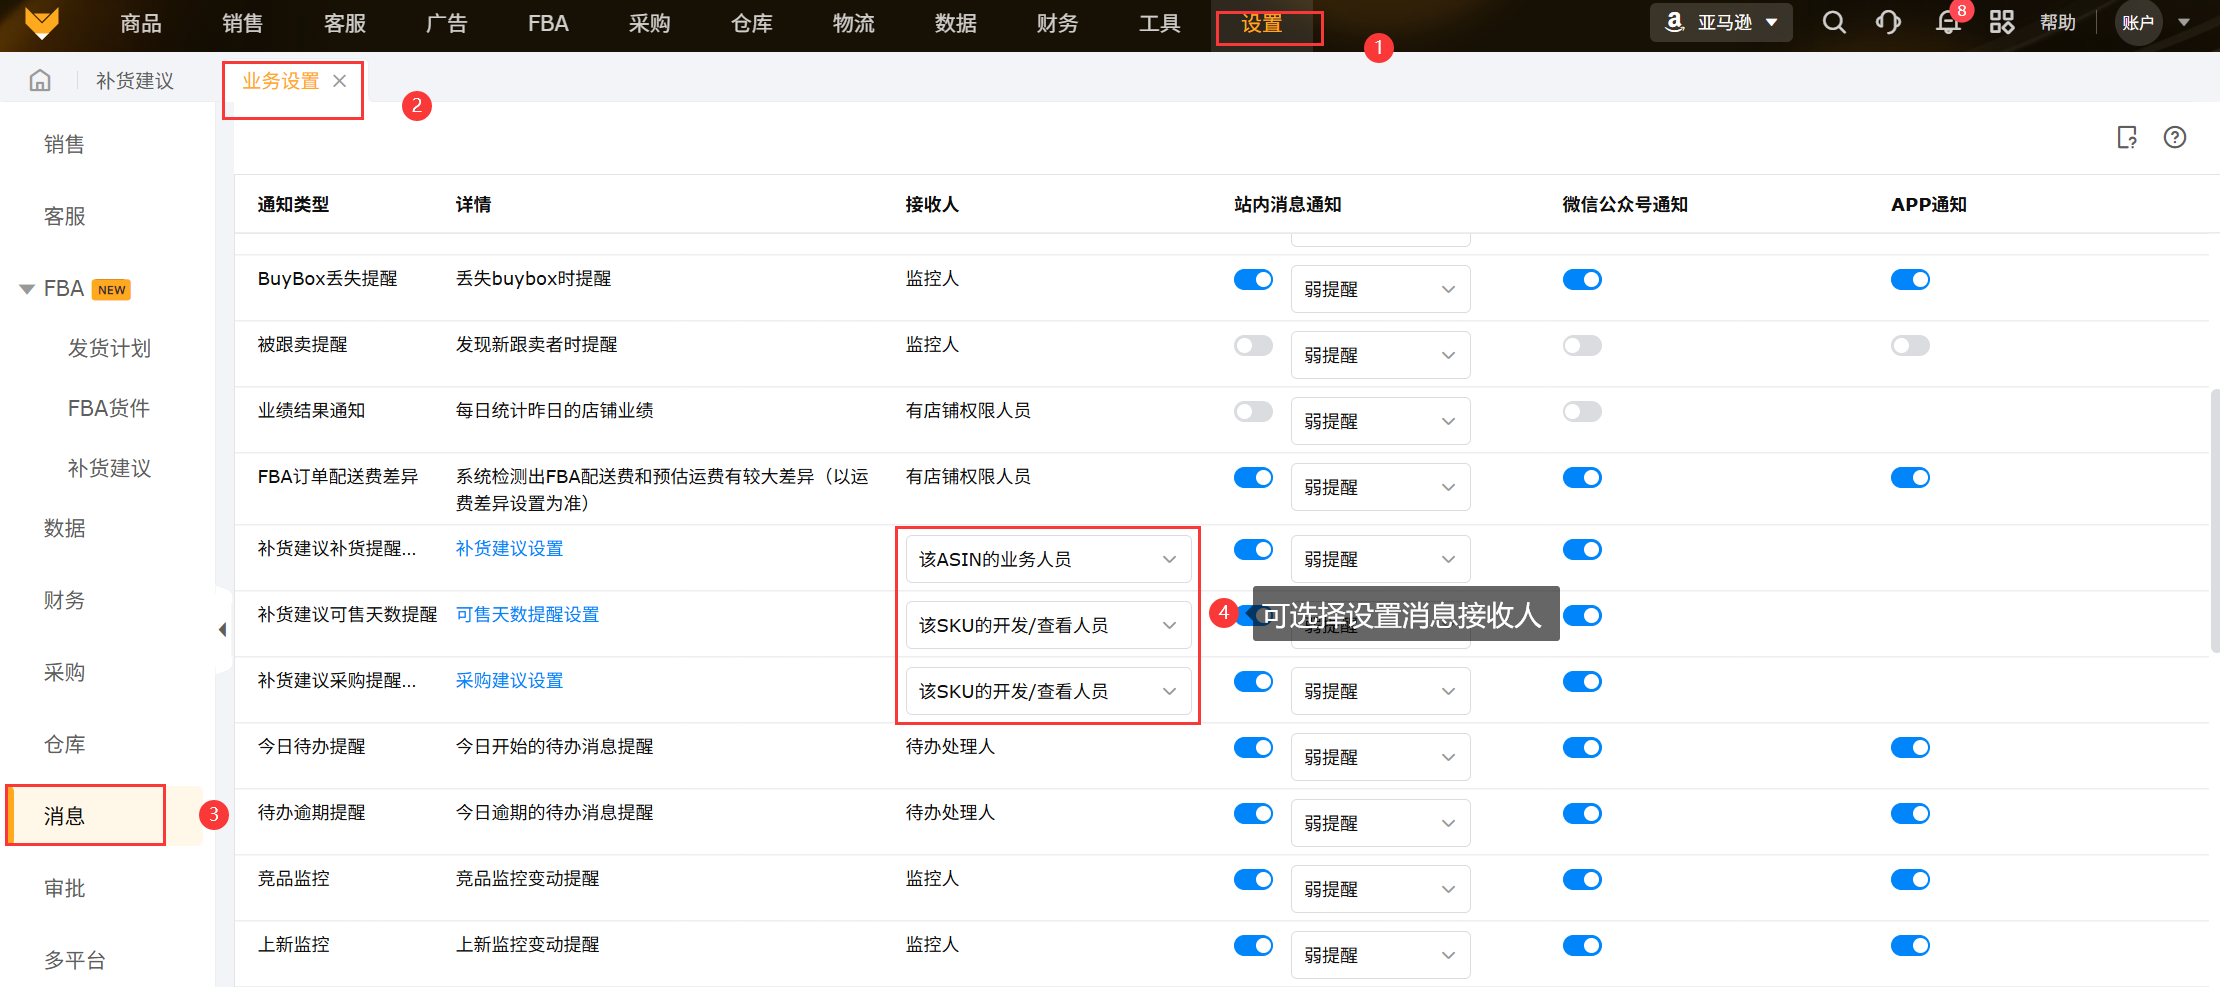Open 弱提醒 dropdown for 竞品监控
This screenshot has width=2220, height=987.
coord(1380,889)
